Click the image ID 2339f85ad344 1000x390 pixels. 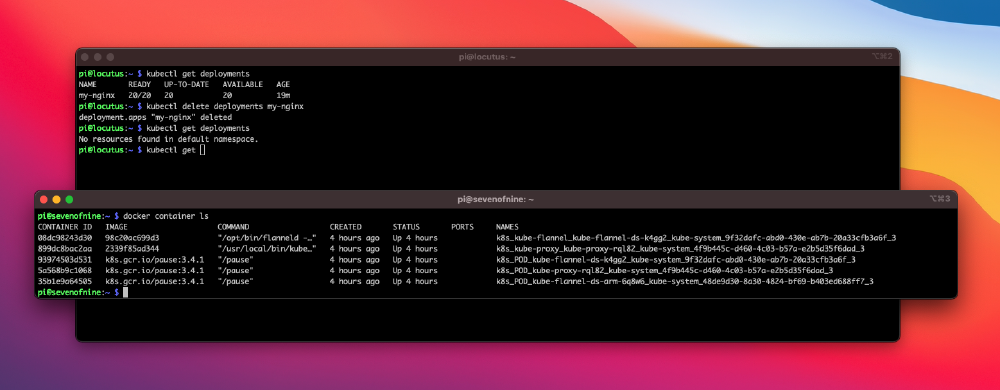pos(132,249)
